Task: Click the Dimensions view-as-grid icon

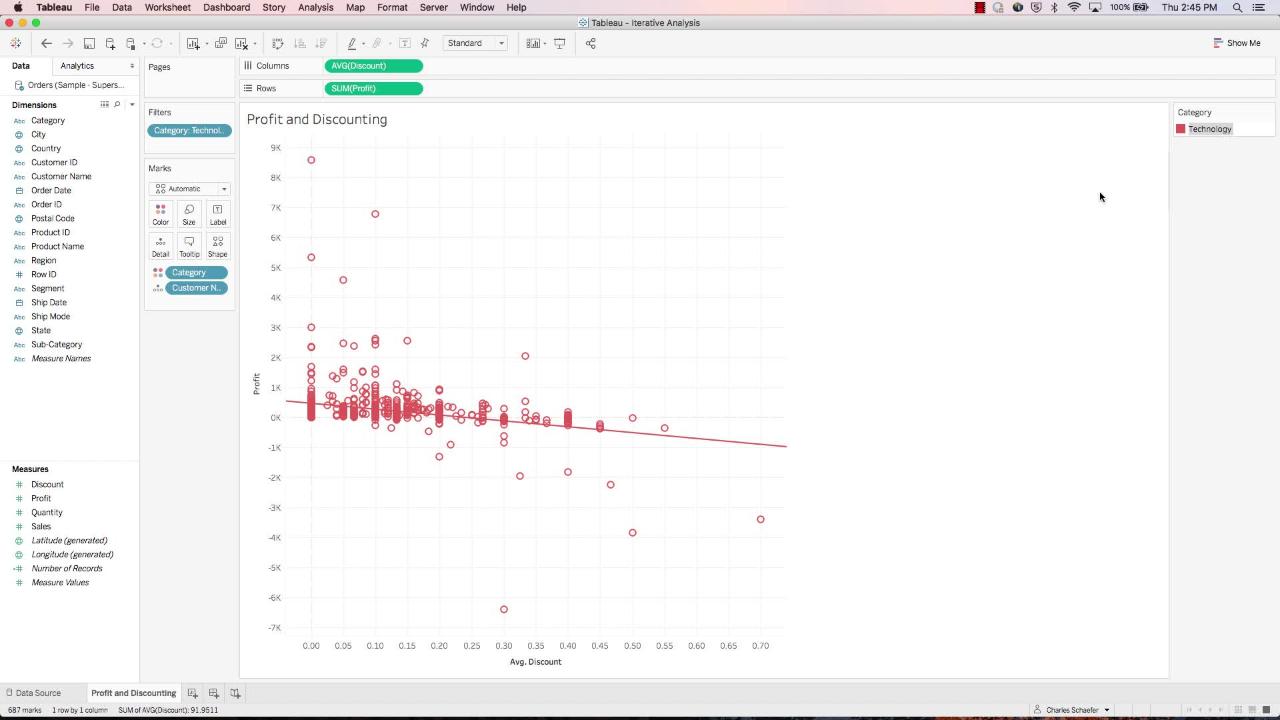Action: click(104, 105)
